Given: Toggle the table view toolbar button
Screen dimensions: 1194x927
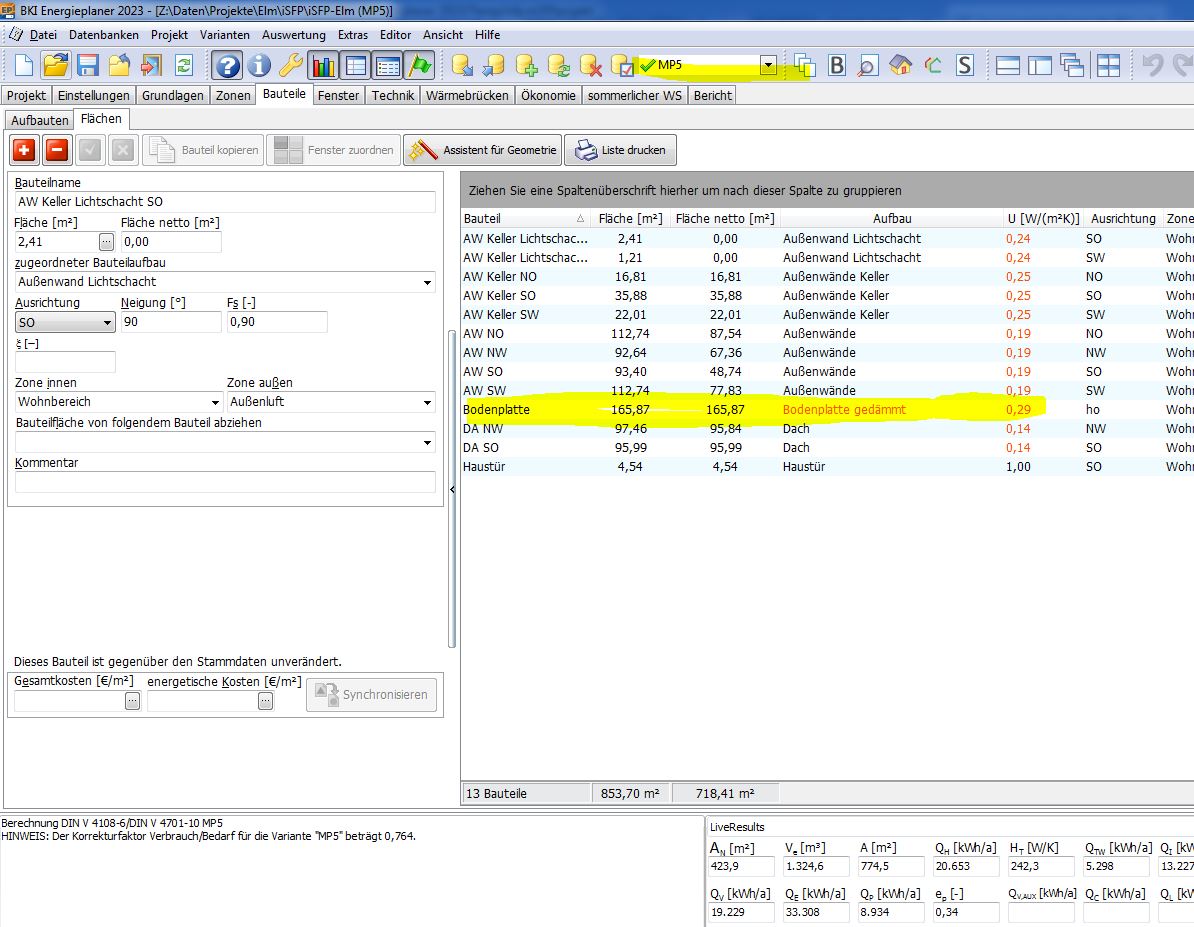Looking at the screenshot, I should tap(355, 66).
